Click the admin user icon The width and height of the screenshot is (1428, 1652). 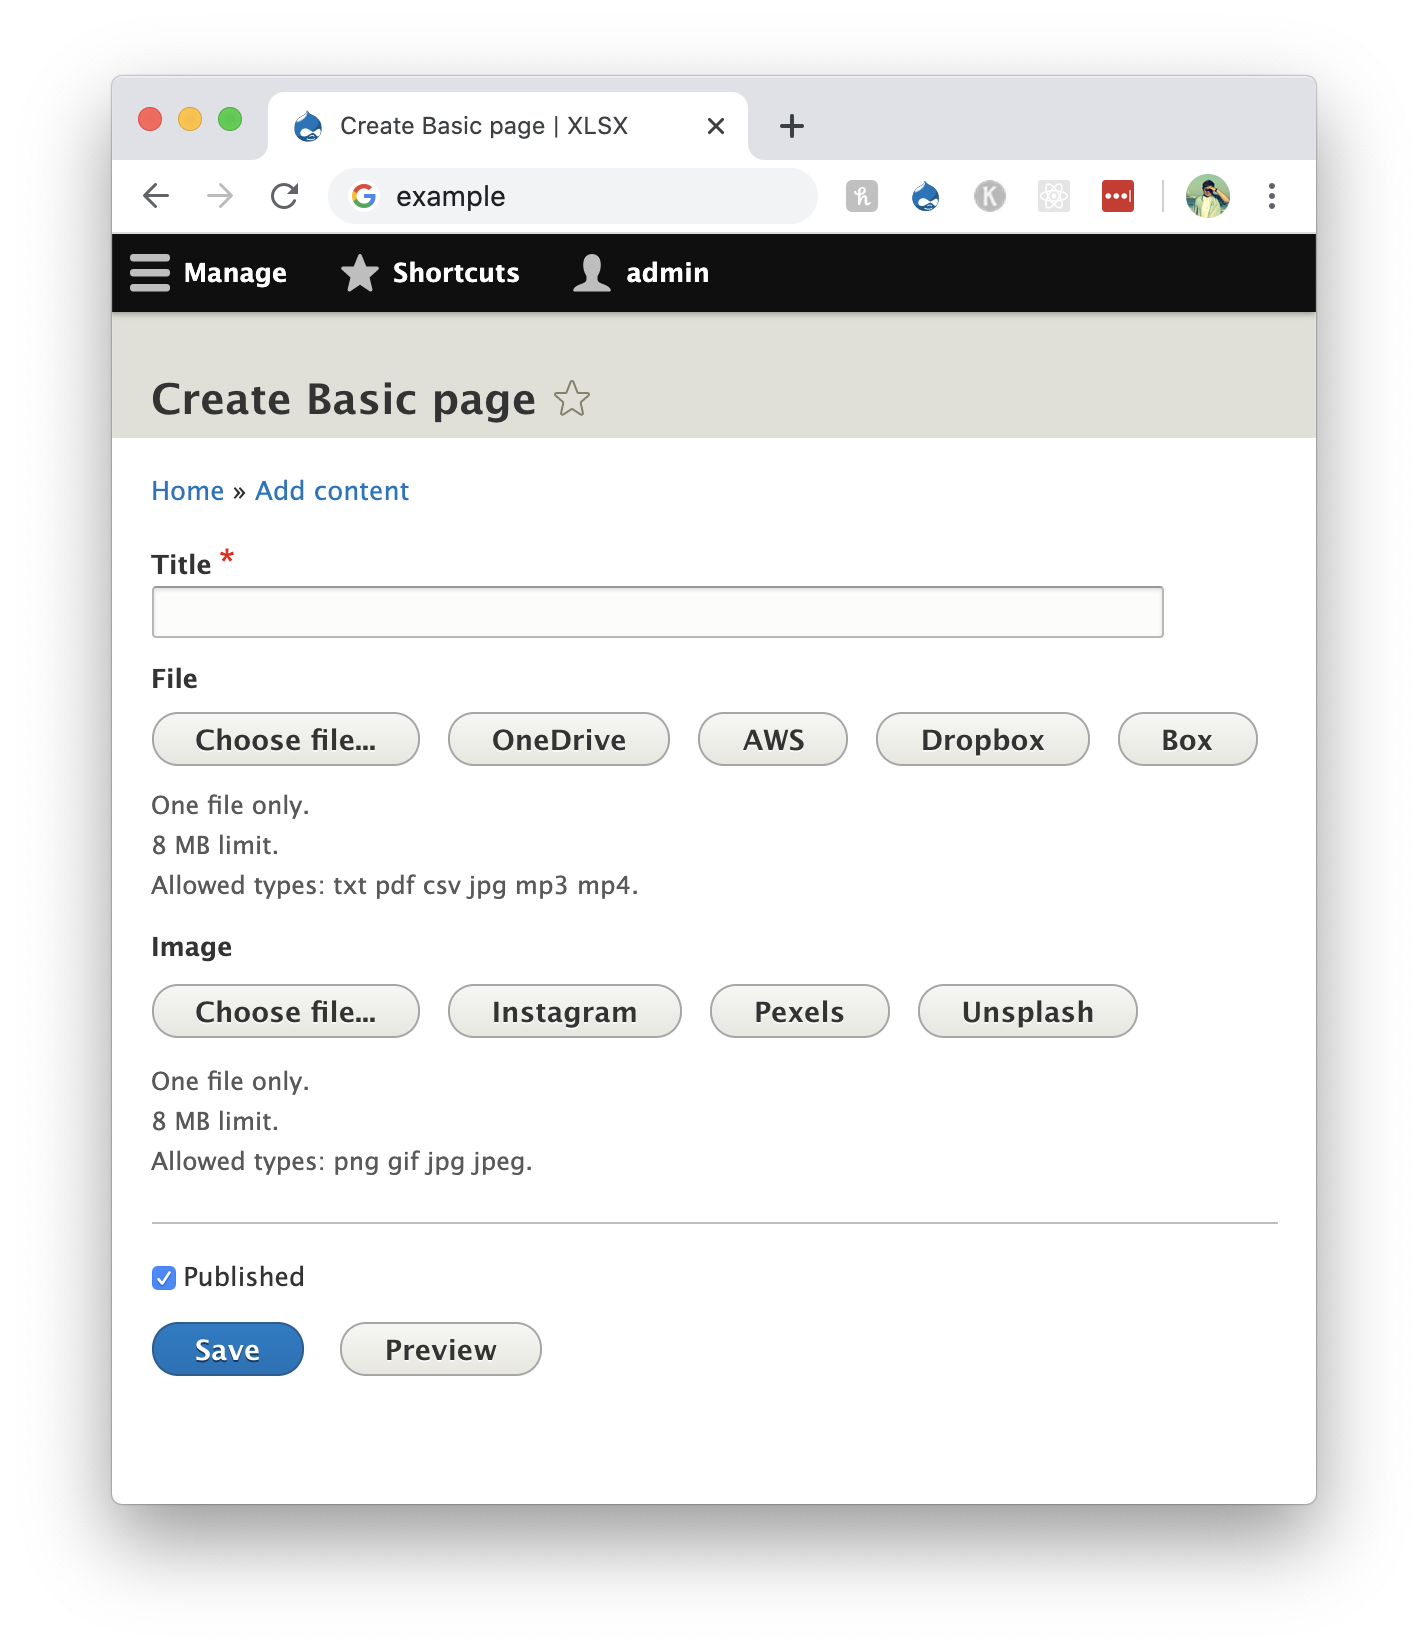[592, 273]
